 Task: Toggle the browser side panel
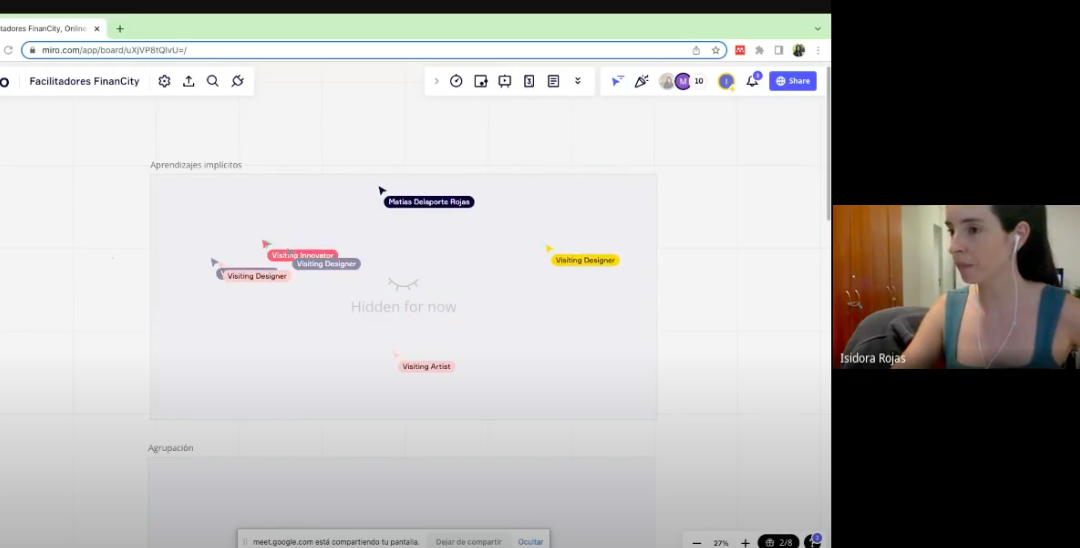[779, 50]
